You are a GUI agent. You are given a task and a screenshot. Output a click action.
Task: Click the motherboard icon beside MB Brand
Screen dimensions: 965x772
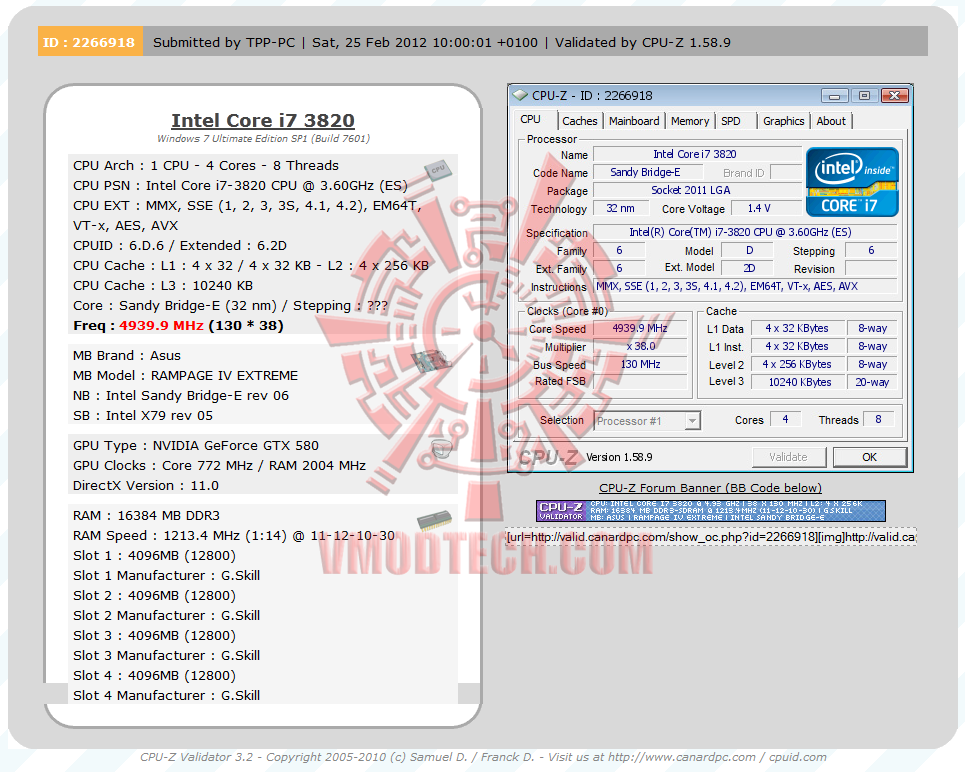(430, 361)
